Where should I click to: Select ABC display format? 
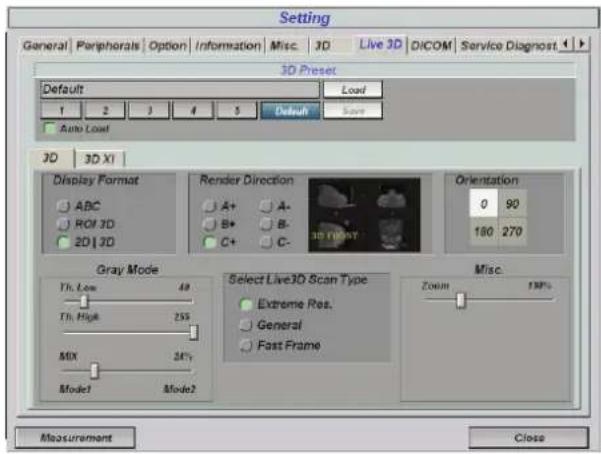coord(63,206)
